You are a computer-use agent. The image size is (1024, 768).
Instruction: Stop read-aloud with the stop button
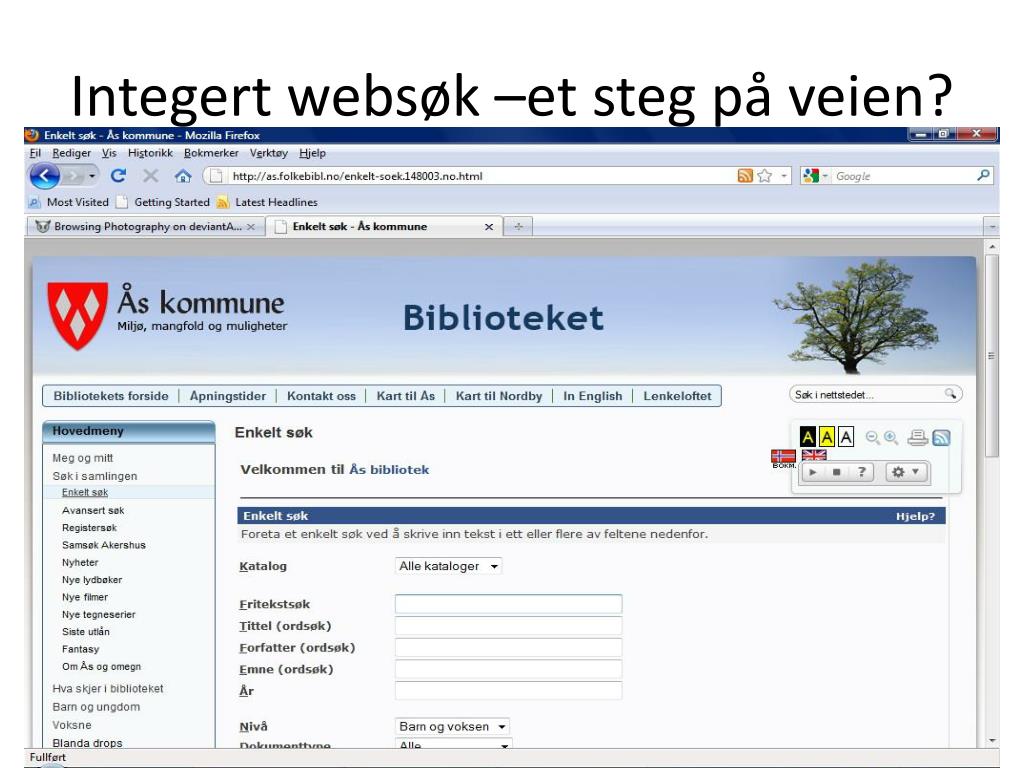click(x=837, y=472)
